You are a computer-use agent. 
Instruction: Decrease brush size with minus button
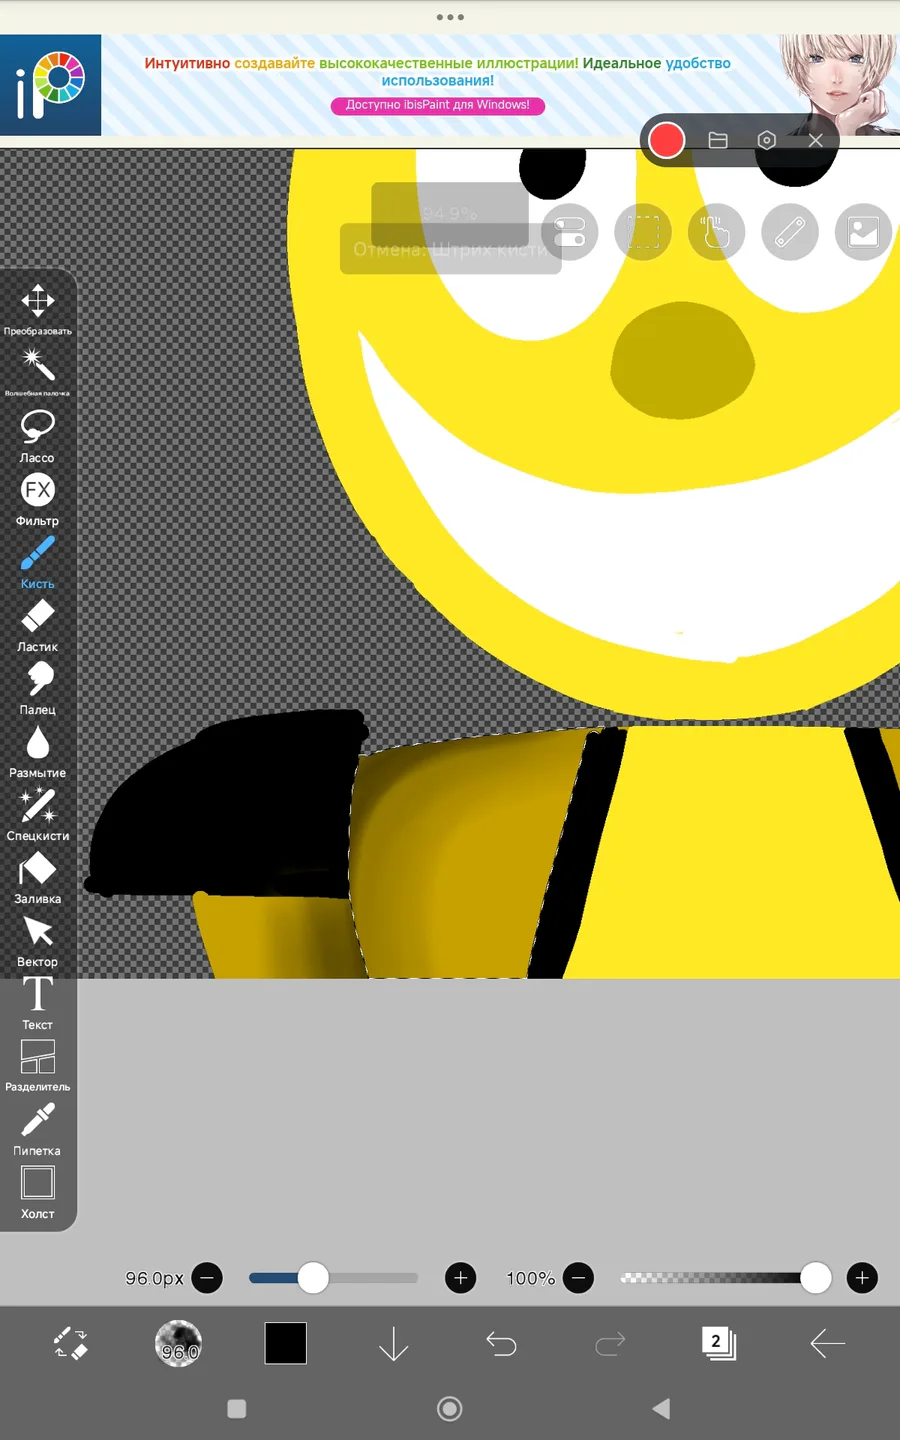[207, 1278]
